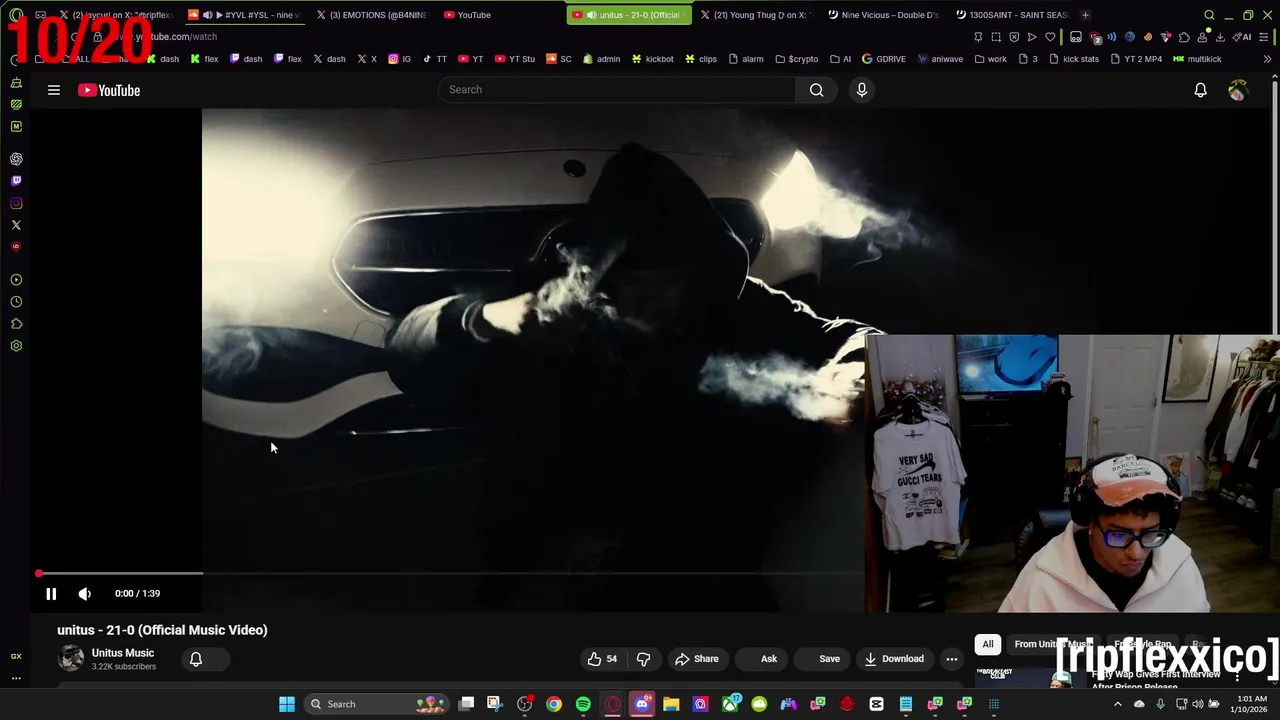Click the YouTube search magnifier button
The width and height of the screenshot is (1280, 720).
[817, 90]
